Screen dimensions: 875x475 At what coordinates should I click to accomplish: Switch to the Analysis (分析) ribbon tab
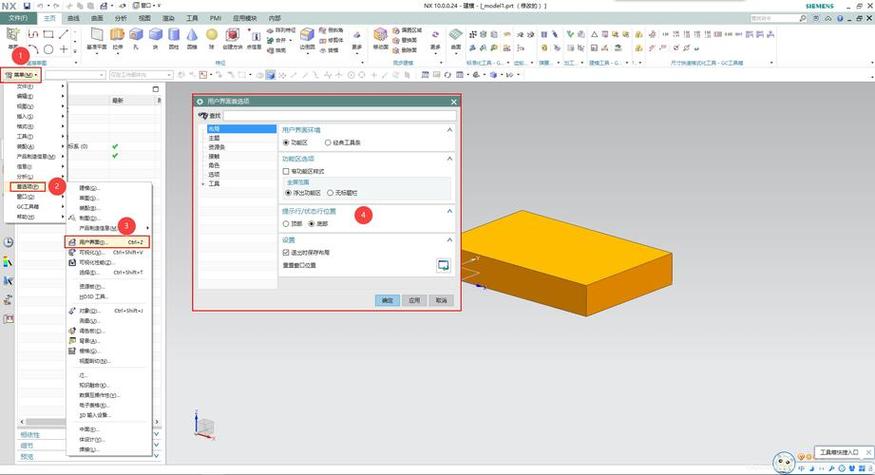pos(121,18)
